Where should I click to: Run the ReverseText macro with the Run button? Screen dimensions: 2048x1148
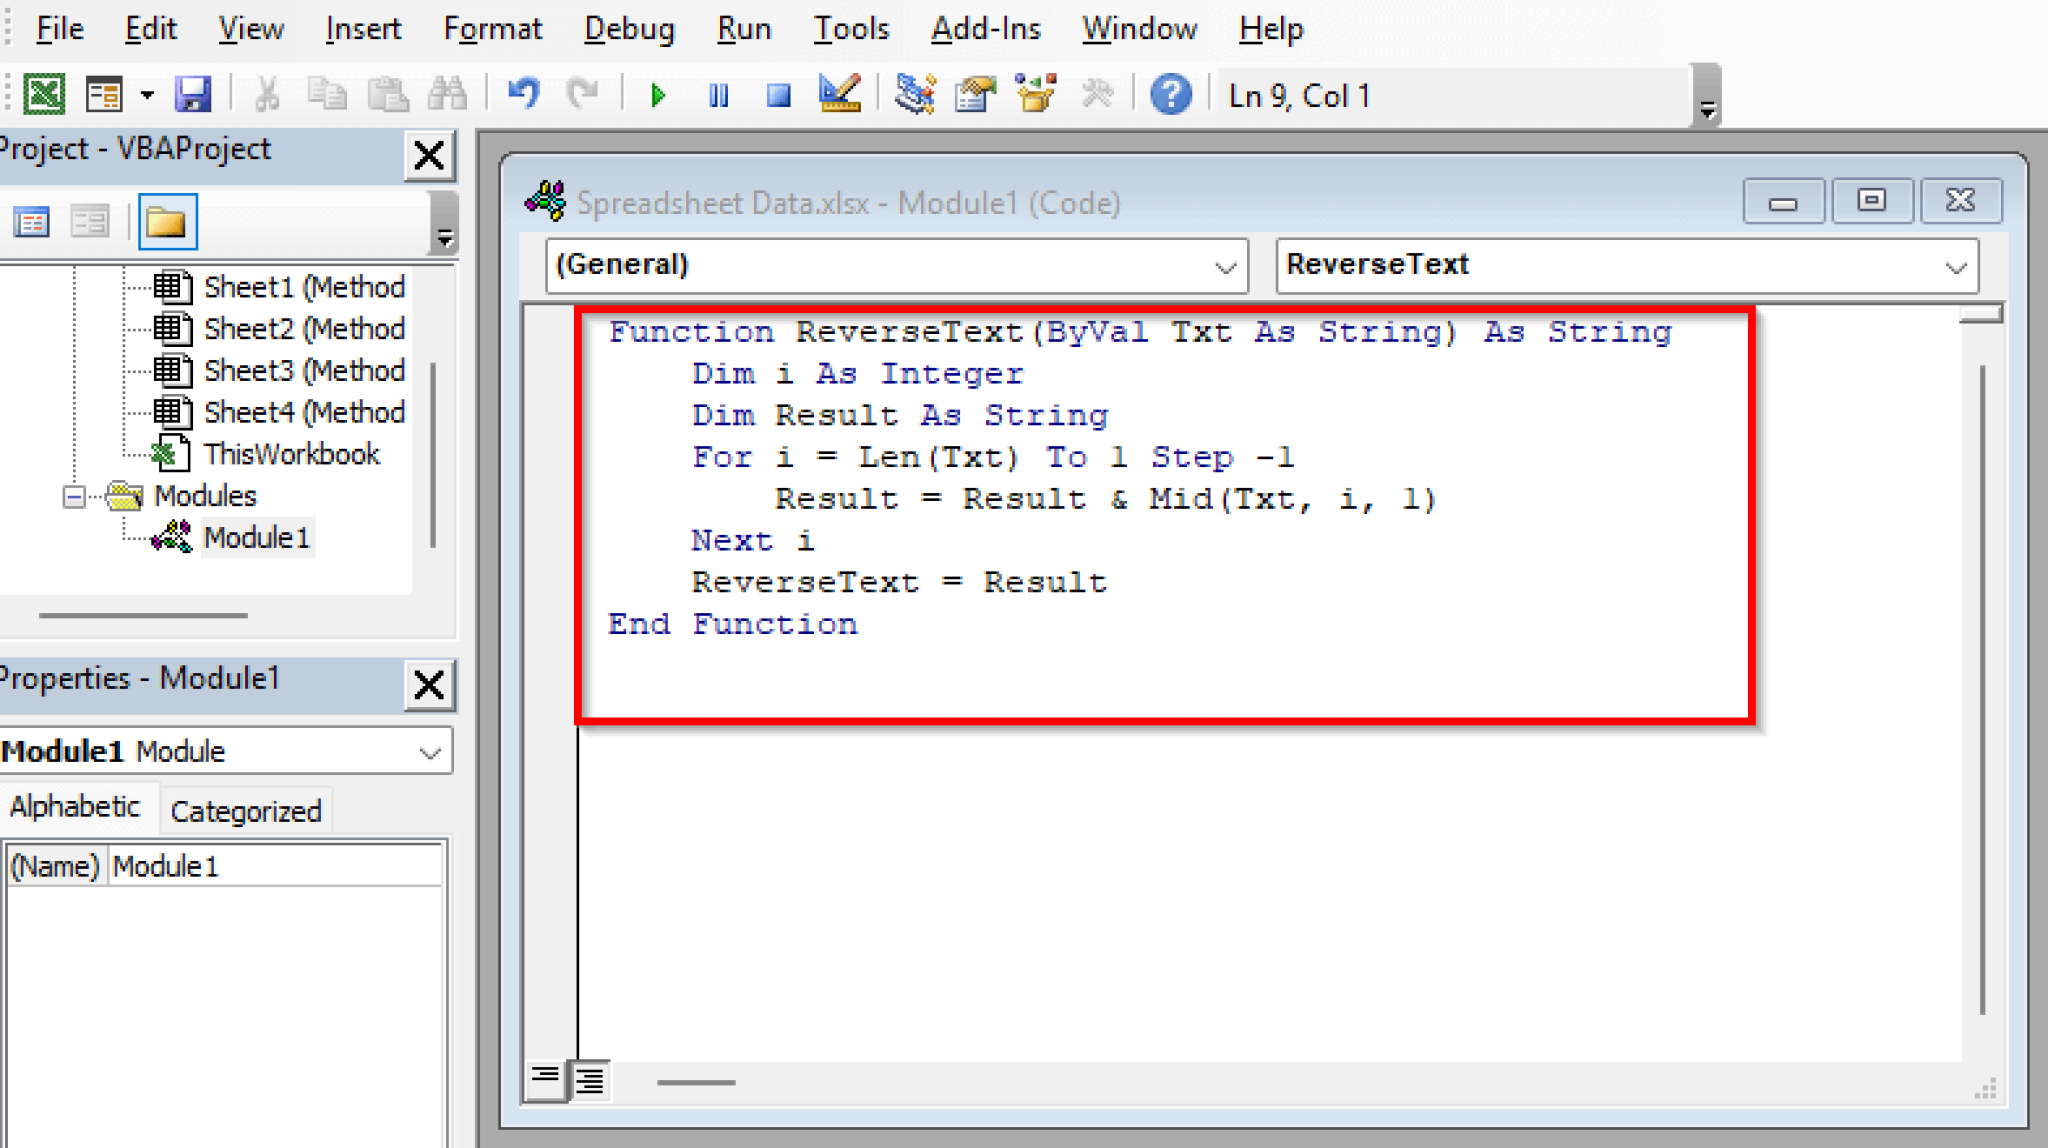coord(657,95)
